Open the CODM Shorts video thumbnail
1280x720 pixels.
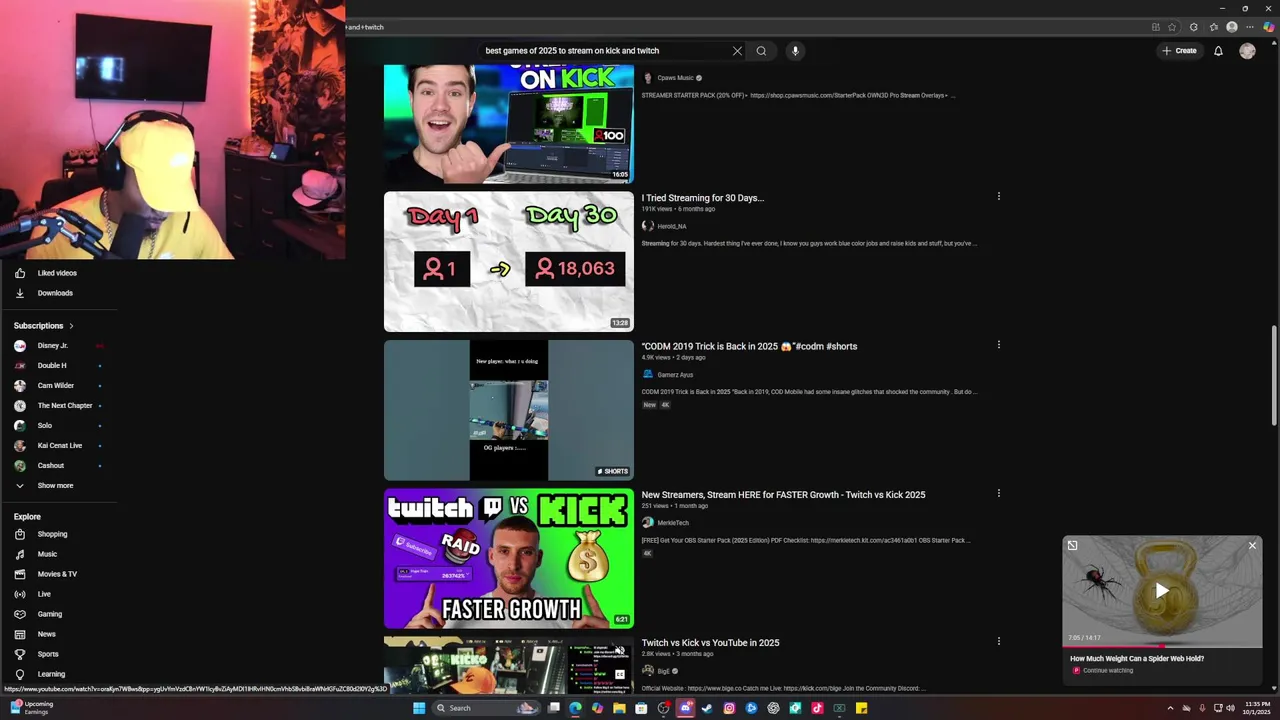point(509,410)
